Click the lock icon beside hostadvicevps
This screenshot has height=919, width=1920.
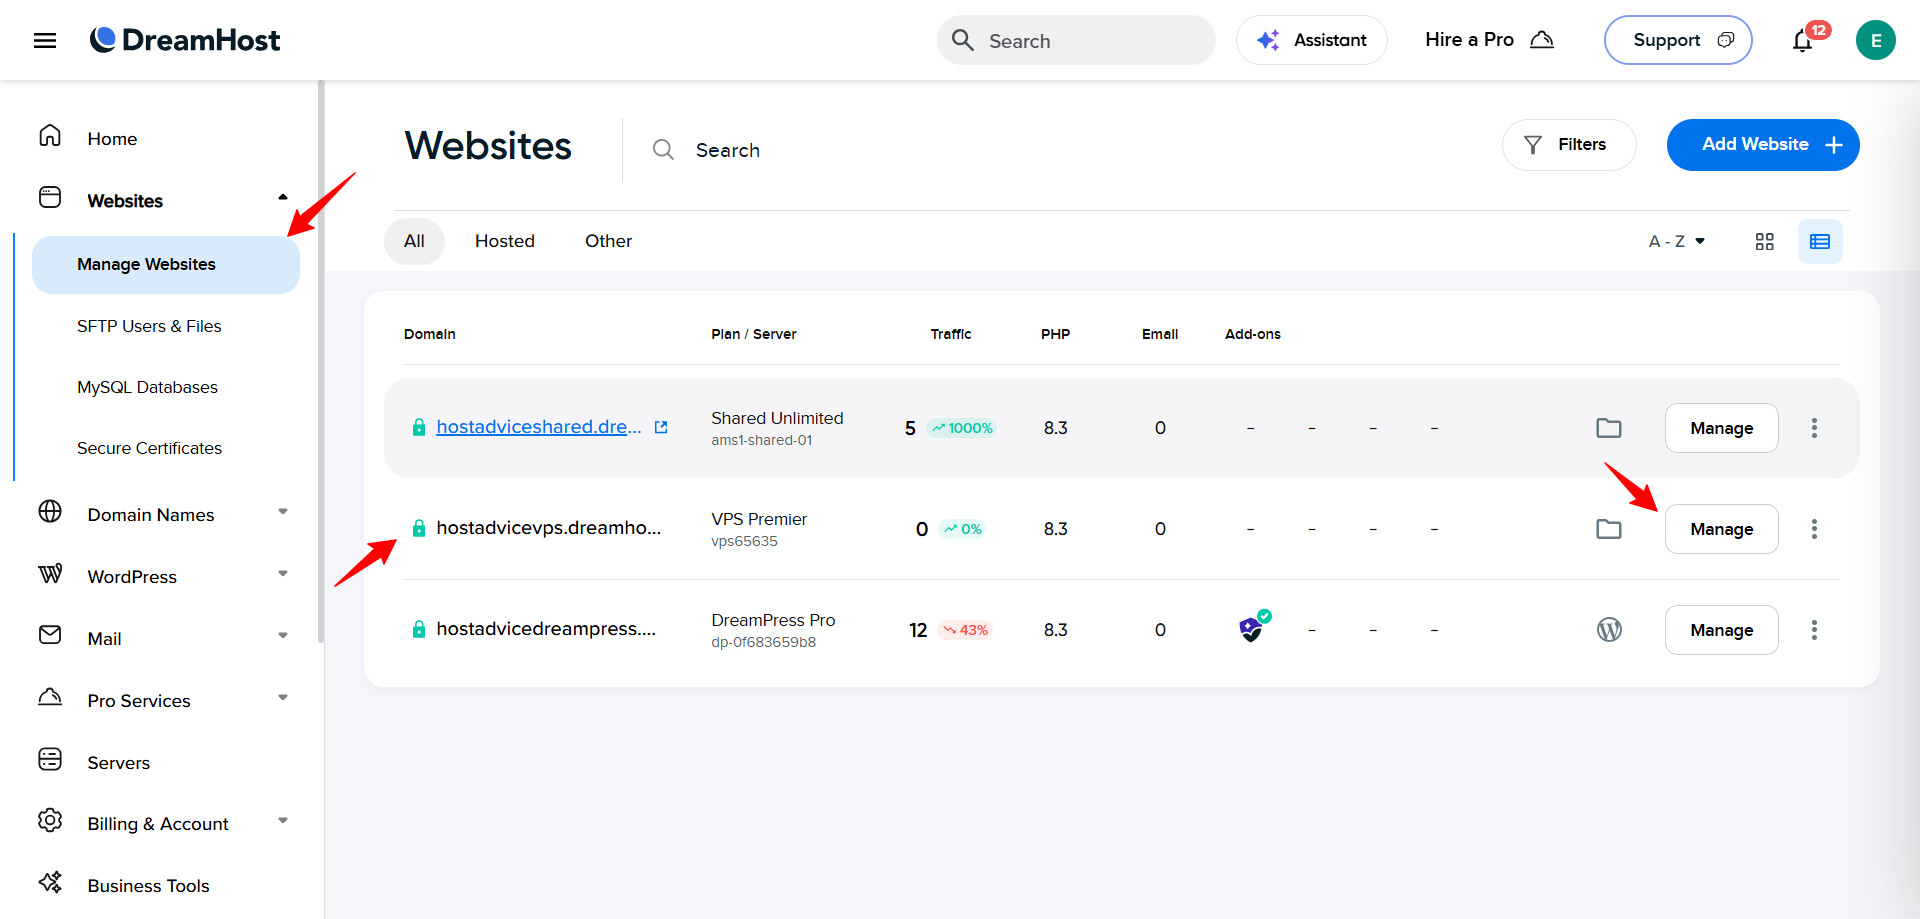pyautogui.click(x=419, y=528)
